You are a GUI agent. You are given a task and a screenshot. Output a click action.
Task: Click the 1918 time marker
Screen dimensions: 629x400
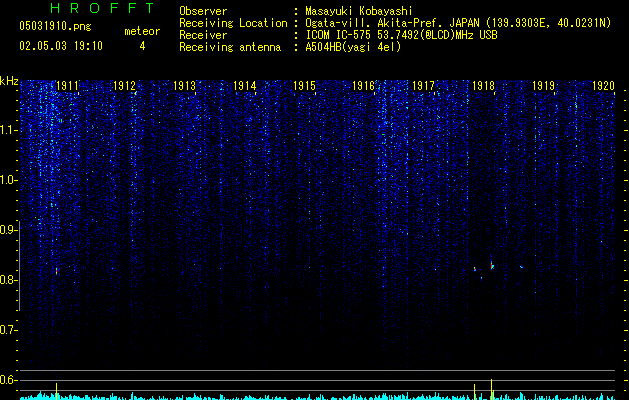[483, 86]
